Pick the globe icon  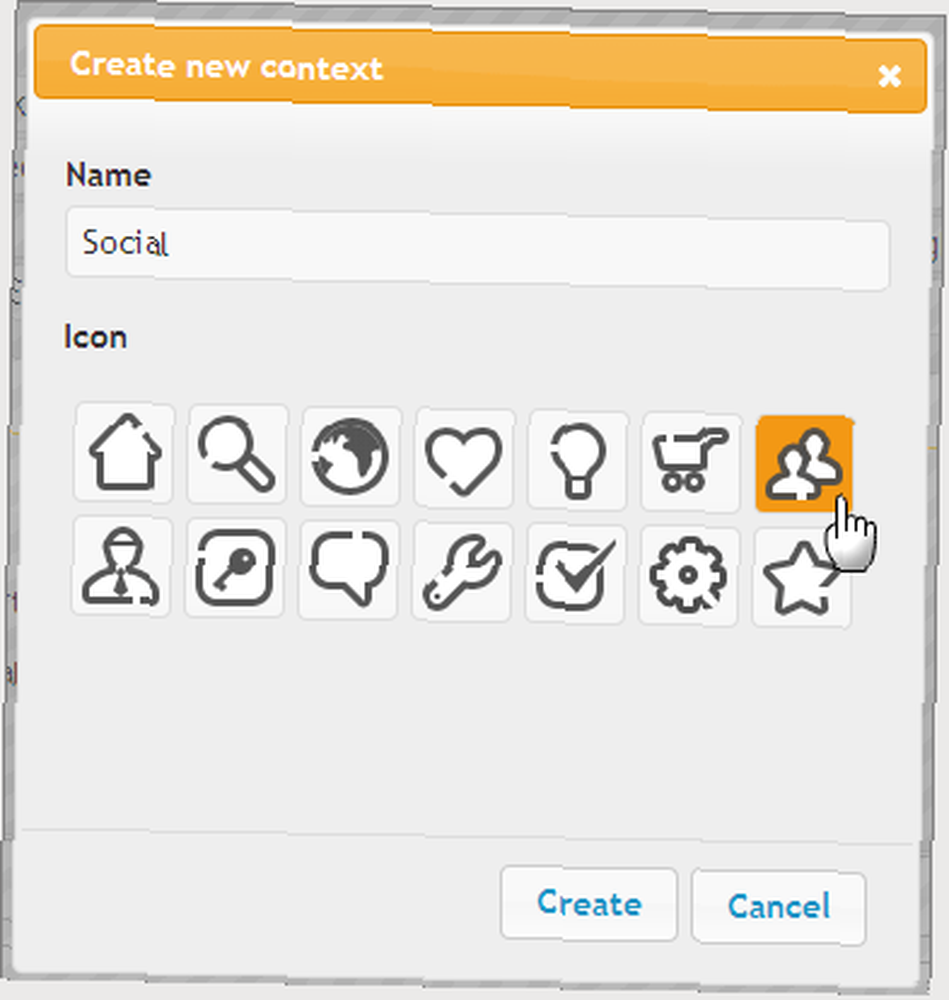351,457
